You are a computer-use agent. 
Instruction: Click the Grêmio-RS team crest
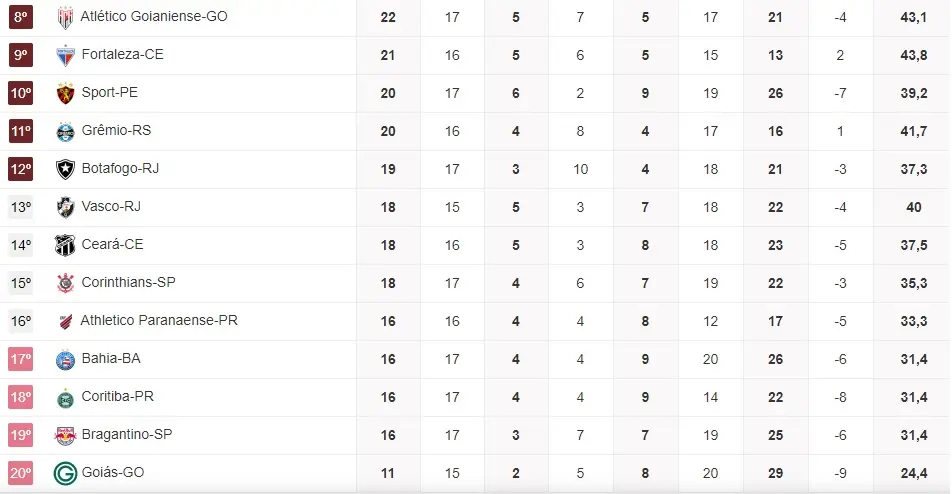coord(65,131)
